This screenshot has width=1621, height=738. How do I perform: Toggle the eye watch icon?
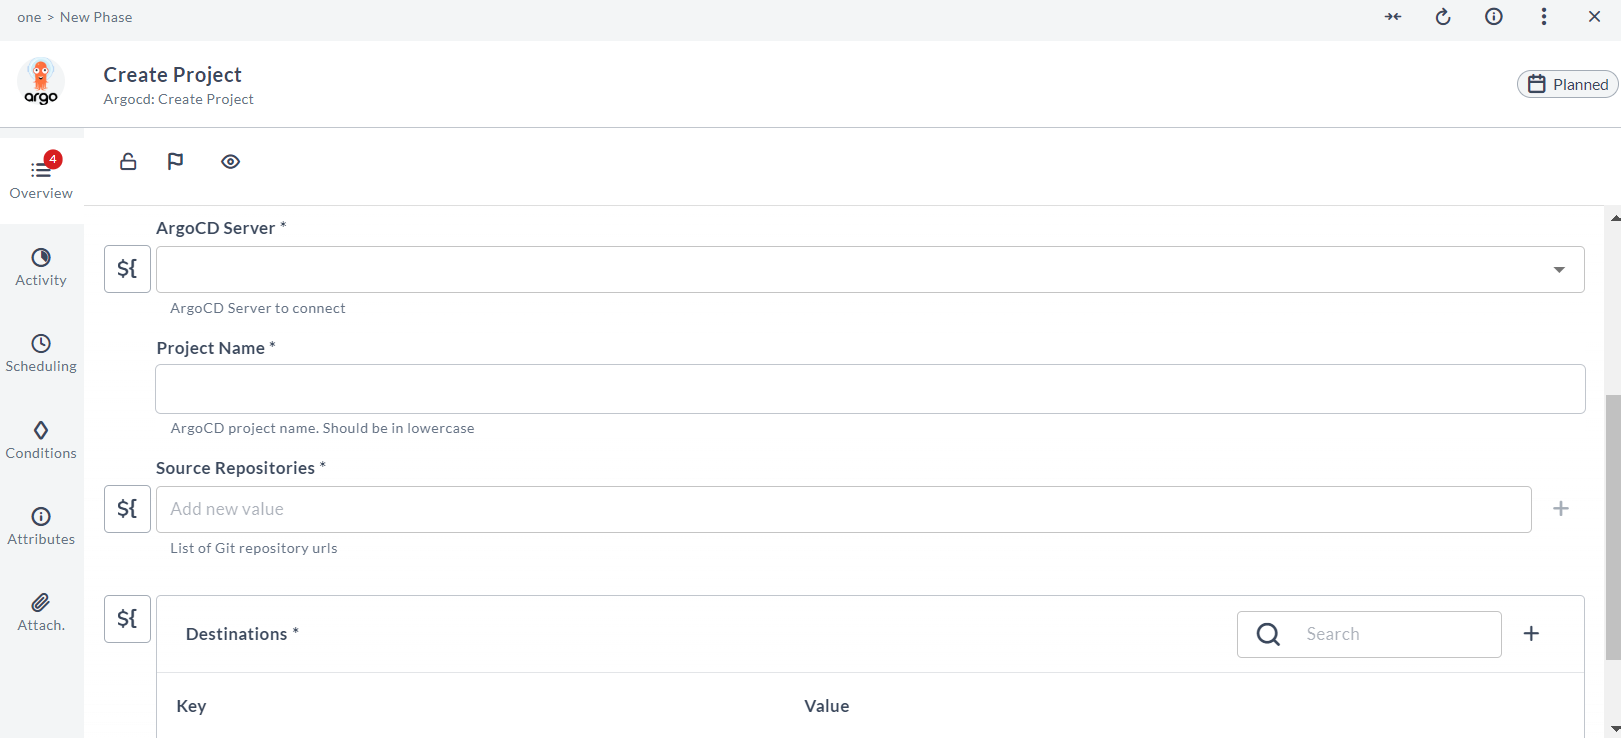pos(230,162)
